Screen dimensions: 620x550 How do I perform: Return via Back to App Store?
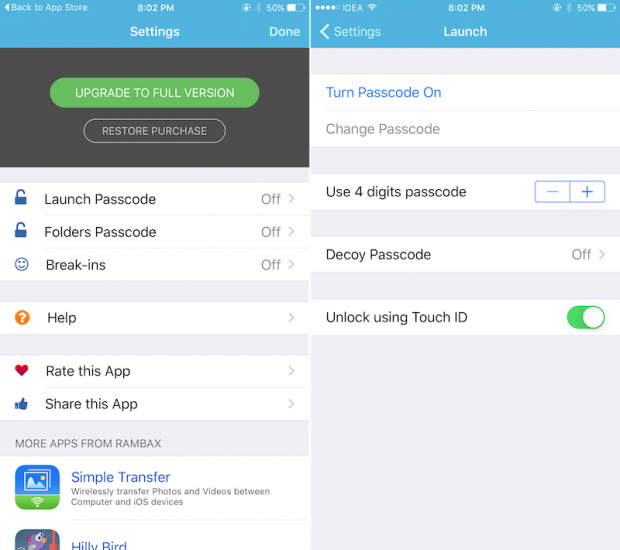[x=46, y=8]
